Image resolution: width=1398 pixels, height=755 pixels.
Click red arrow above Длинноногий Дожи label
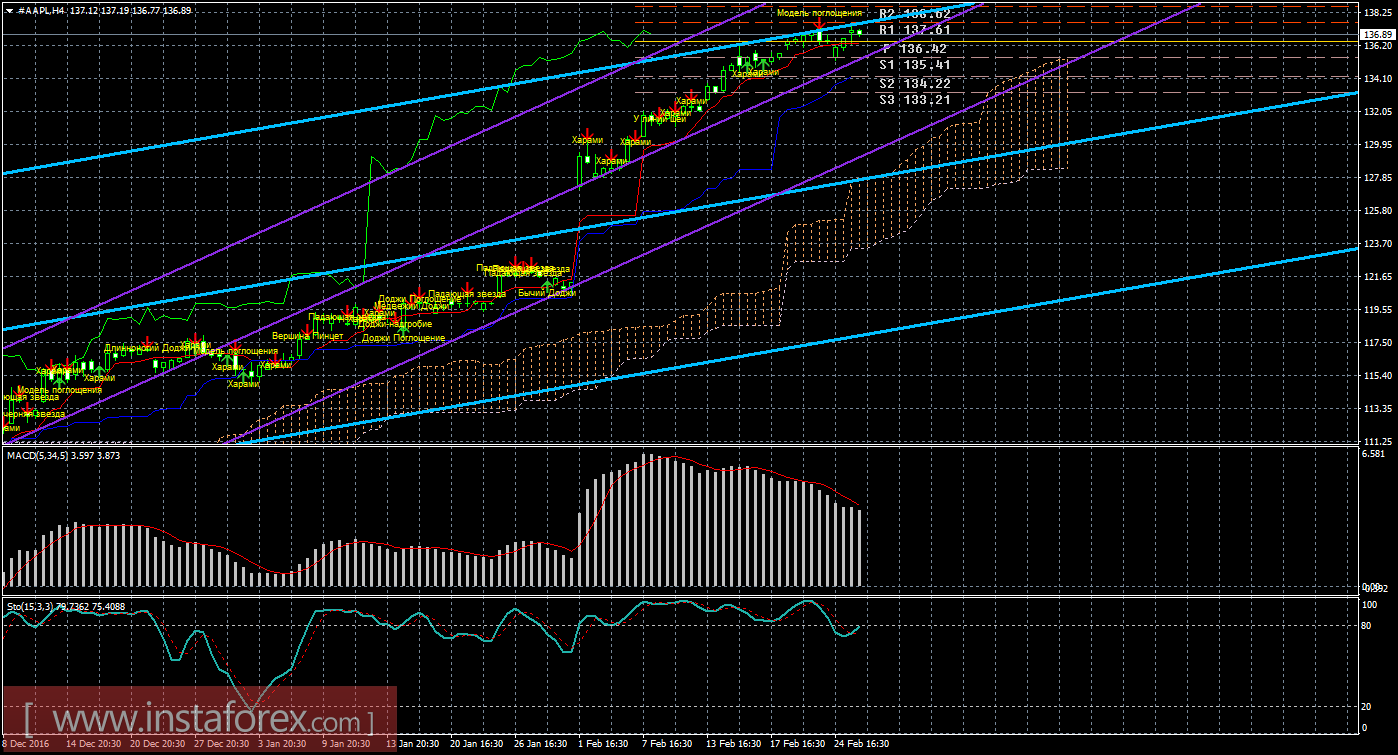[147, 342]
